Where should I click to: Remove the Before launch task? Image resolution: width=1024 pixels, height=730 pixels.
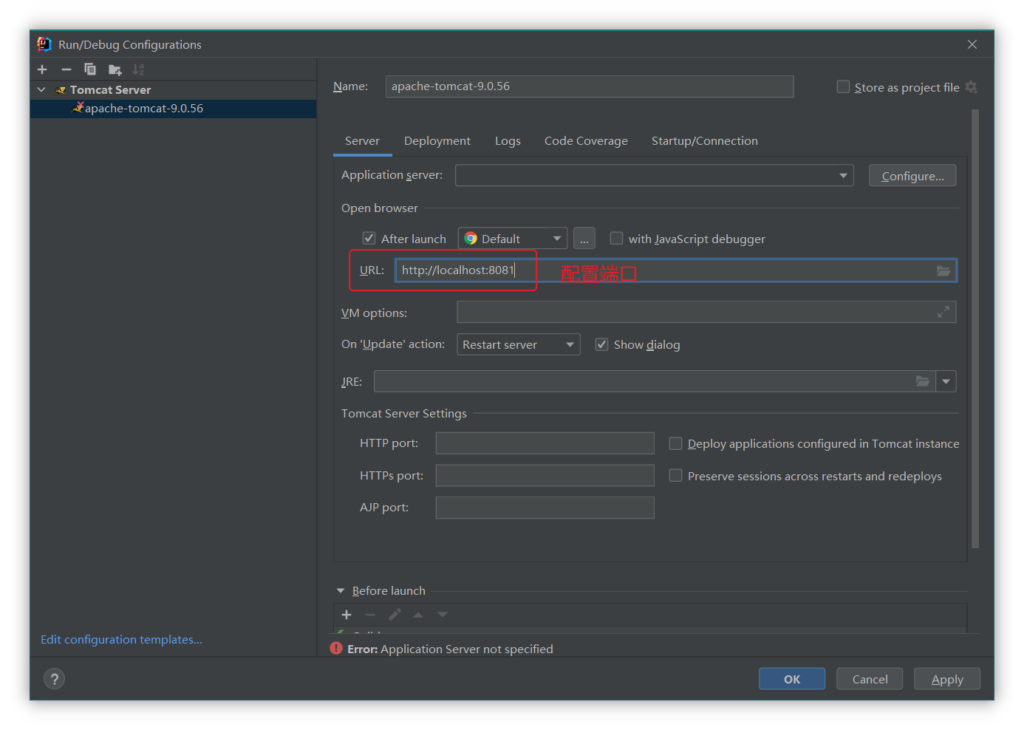coord(370,614)
